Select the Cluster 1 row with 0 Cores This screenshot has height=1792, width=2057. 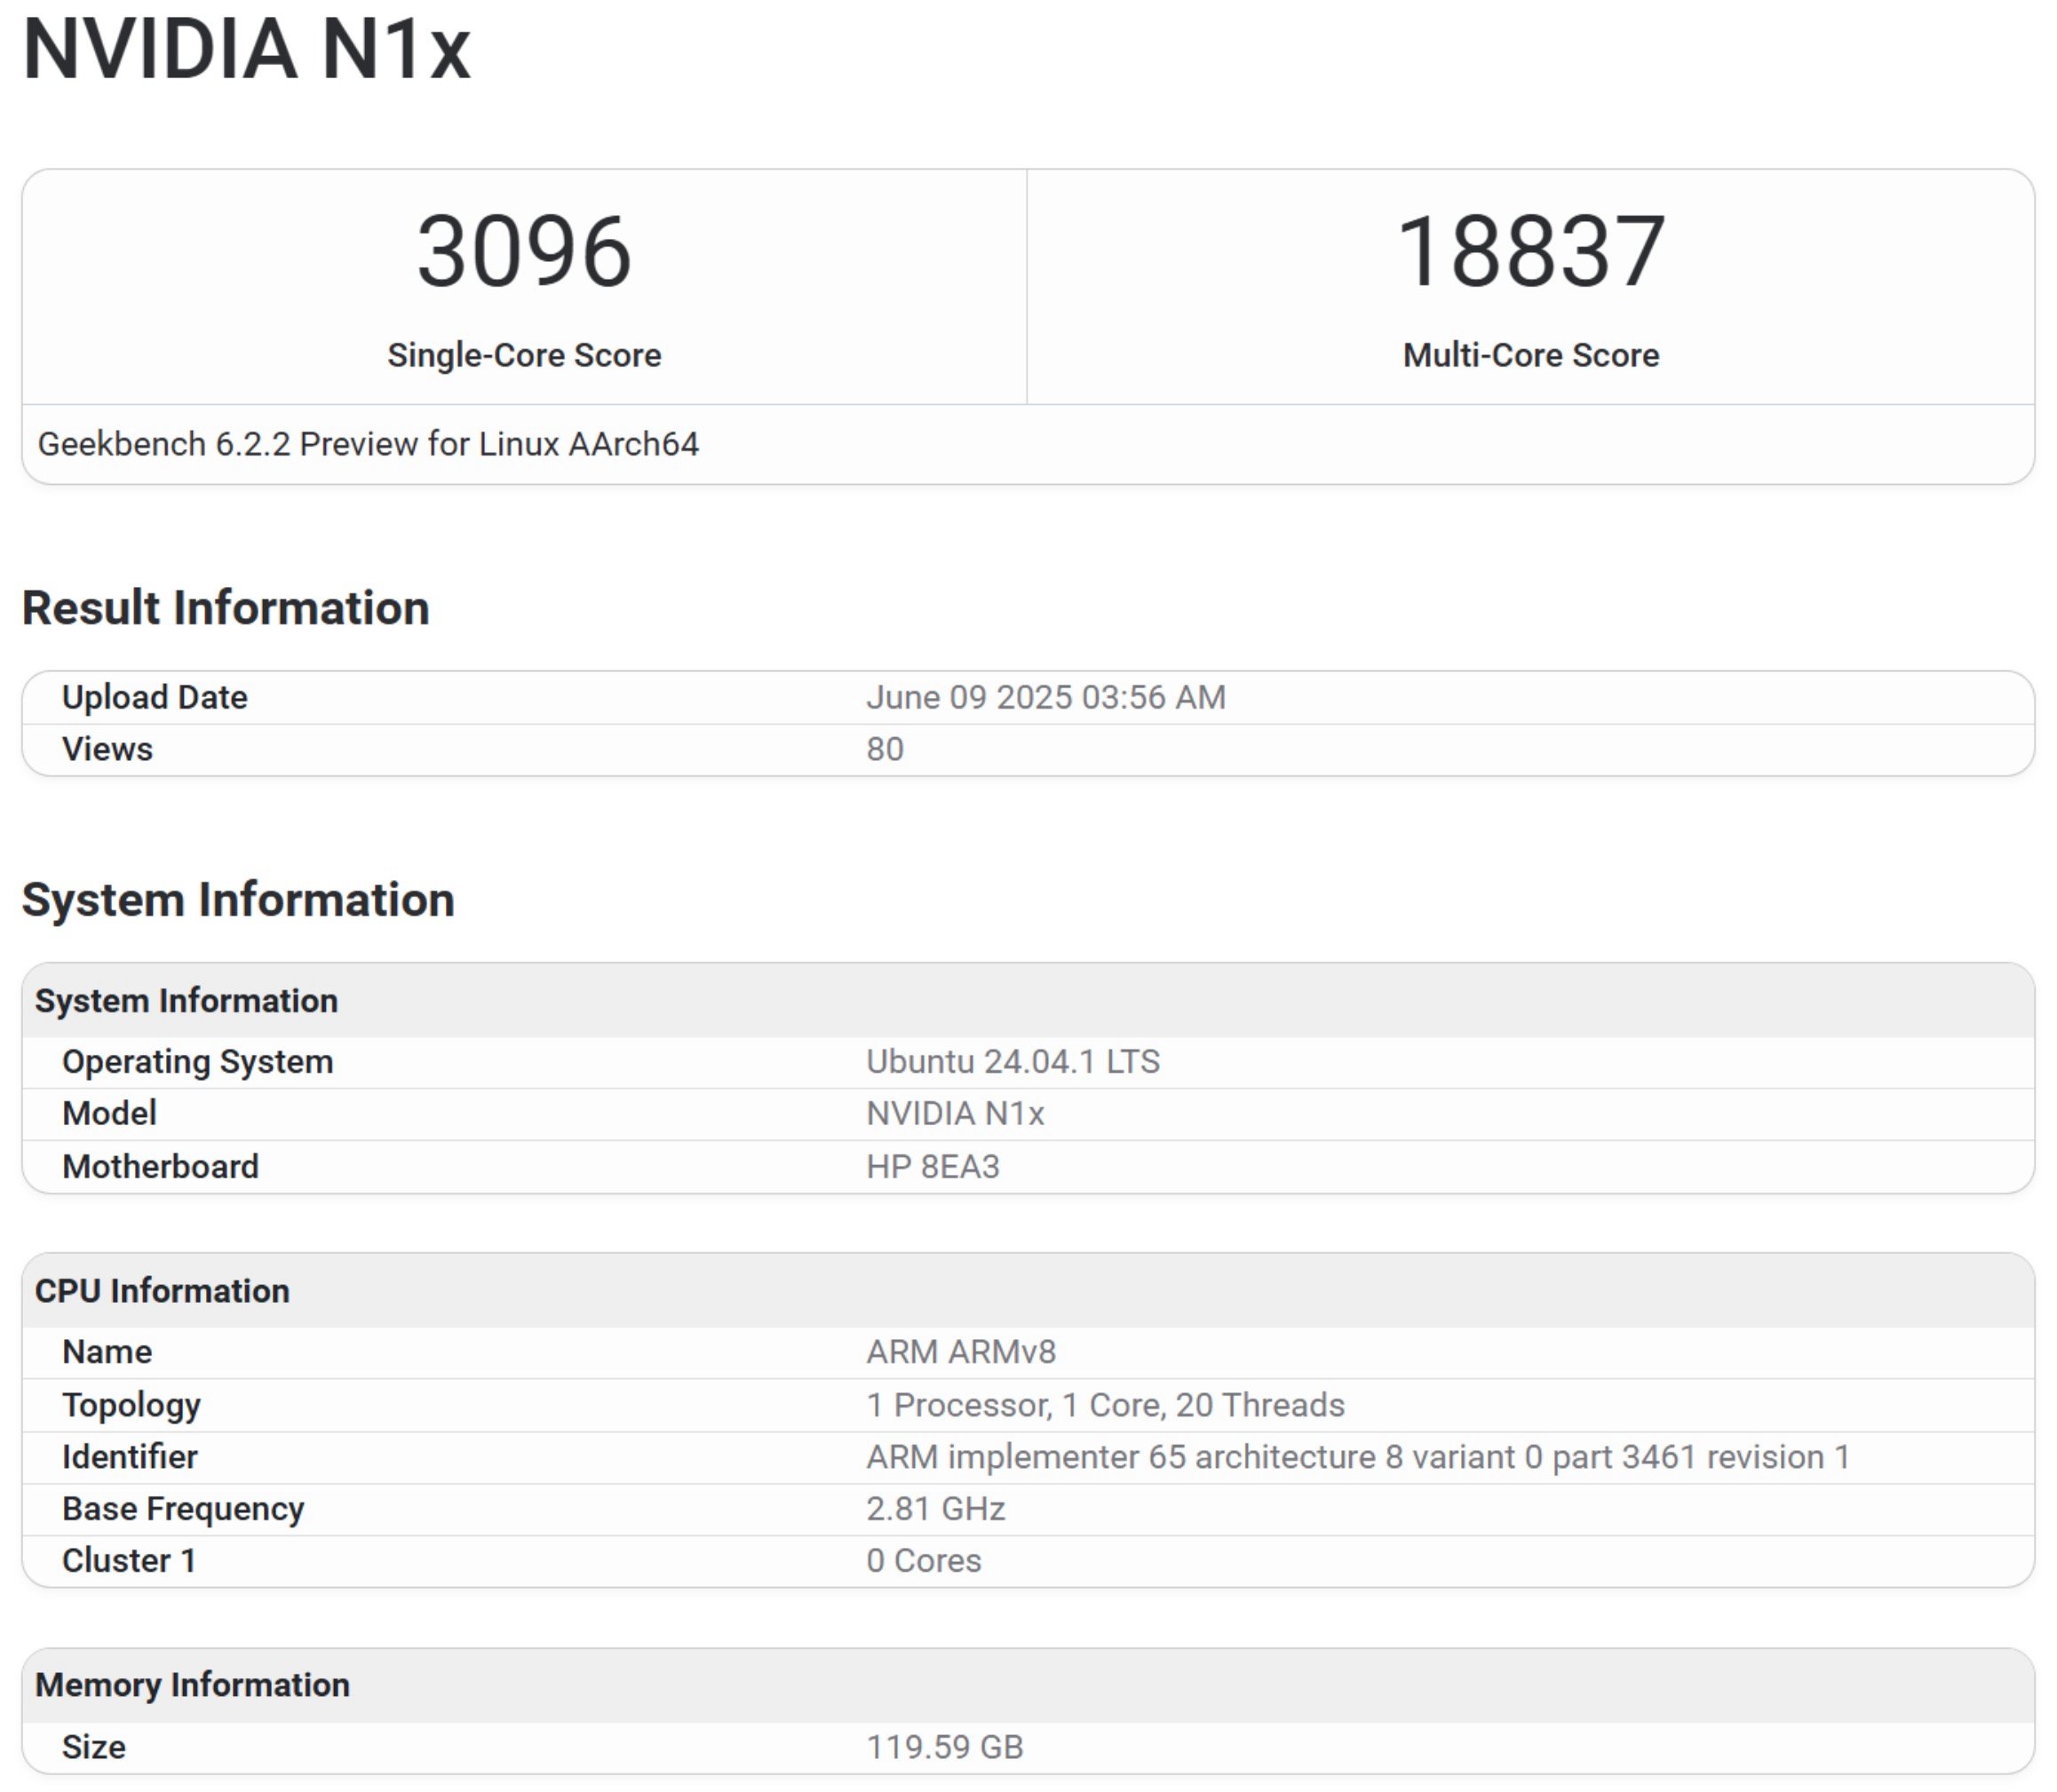coord(922,1560)
